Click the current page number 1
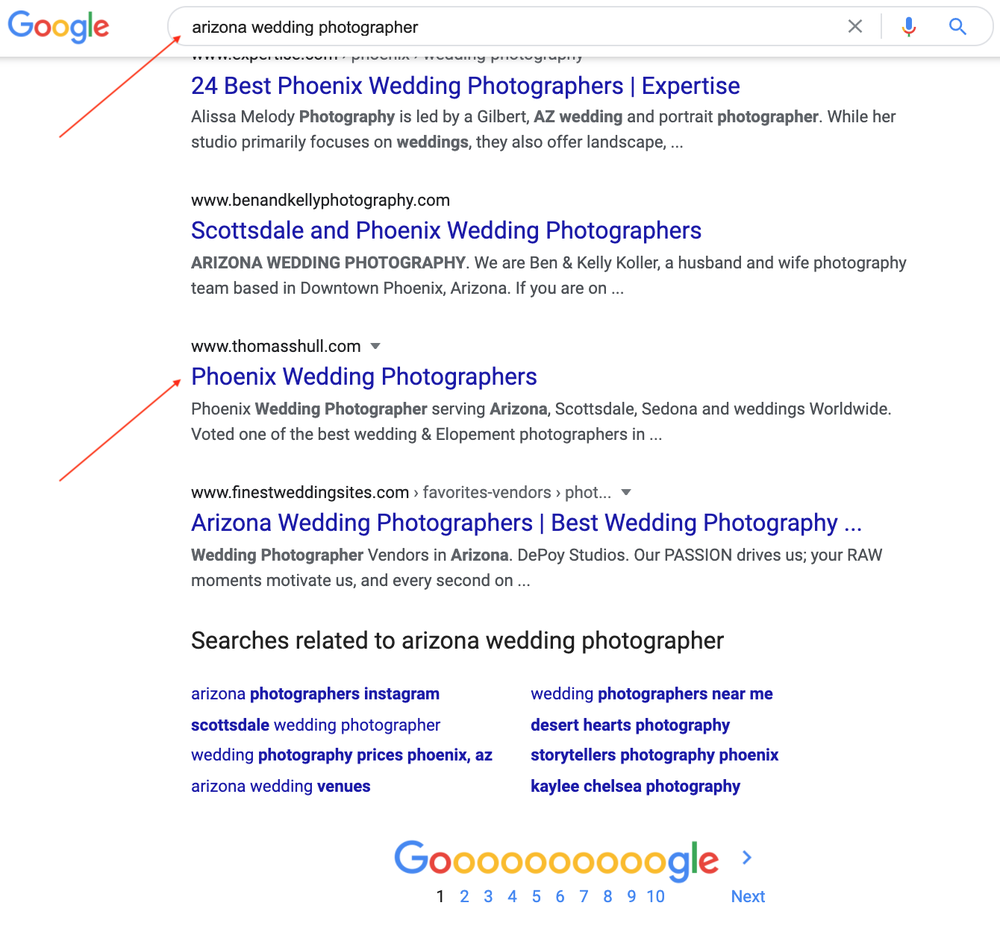The width and height of the screenshot is (1000, 932). pos(440,897)
